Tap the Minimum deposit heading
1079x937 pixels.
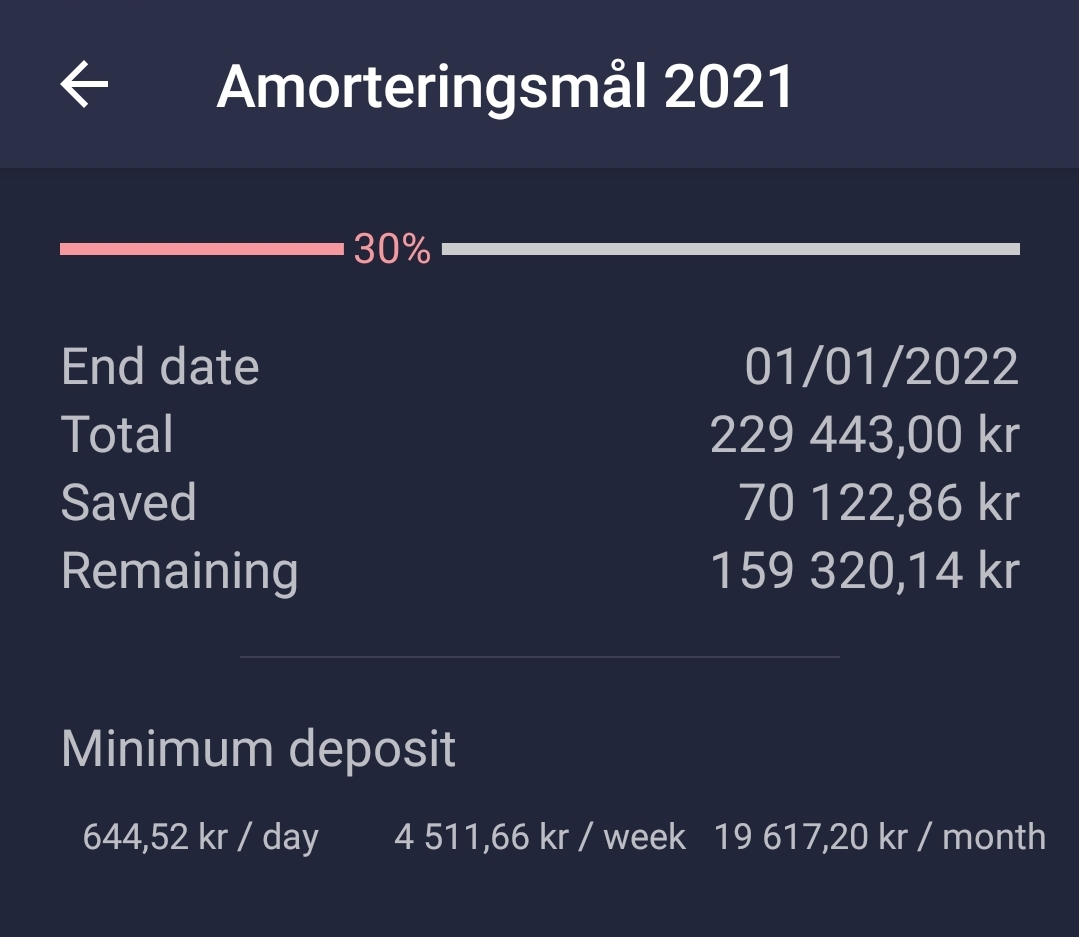[x=258, y=748]
